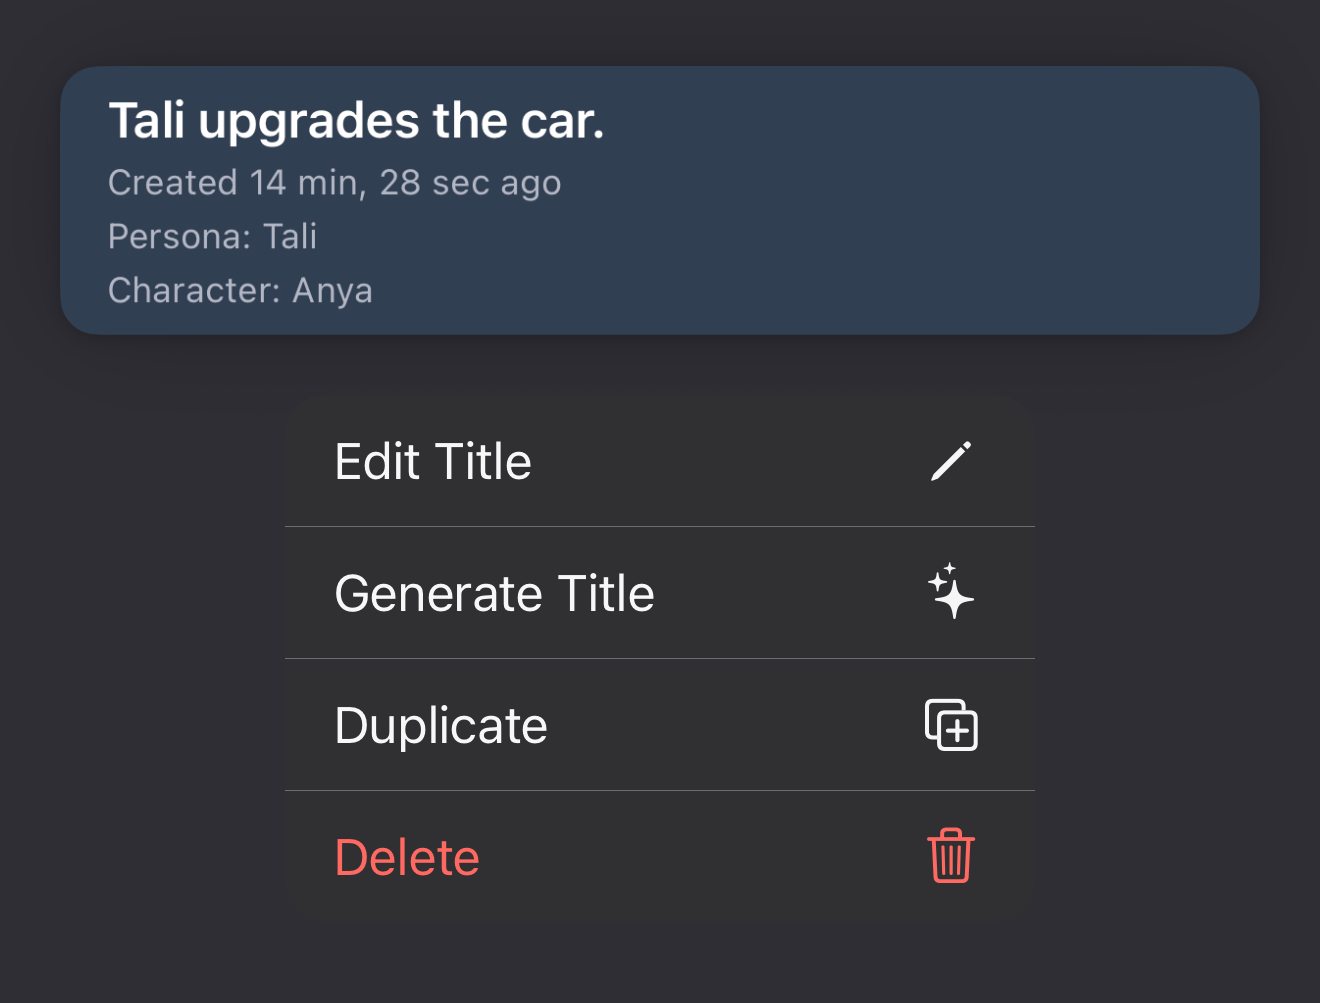Image resolution: width=1320 pixels, height=1003 pixels.
Task: Click dark background right of context menu
Action: pyautogui.click(x=1180, y=660)
